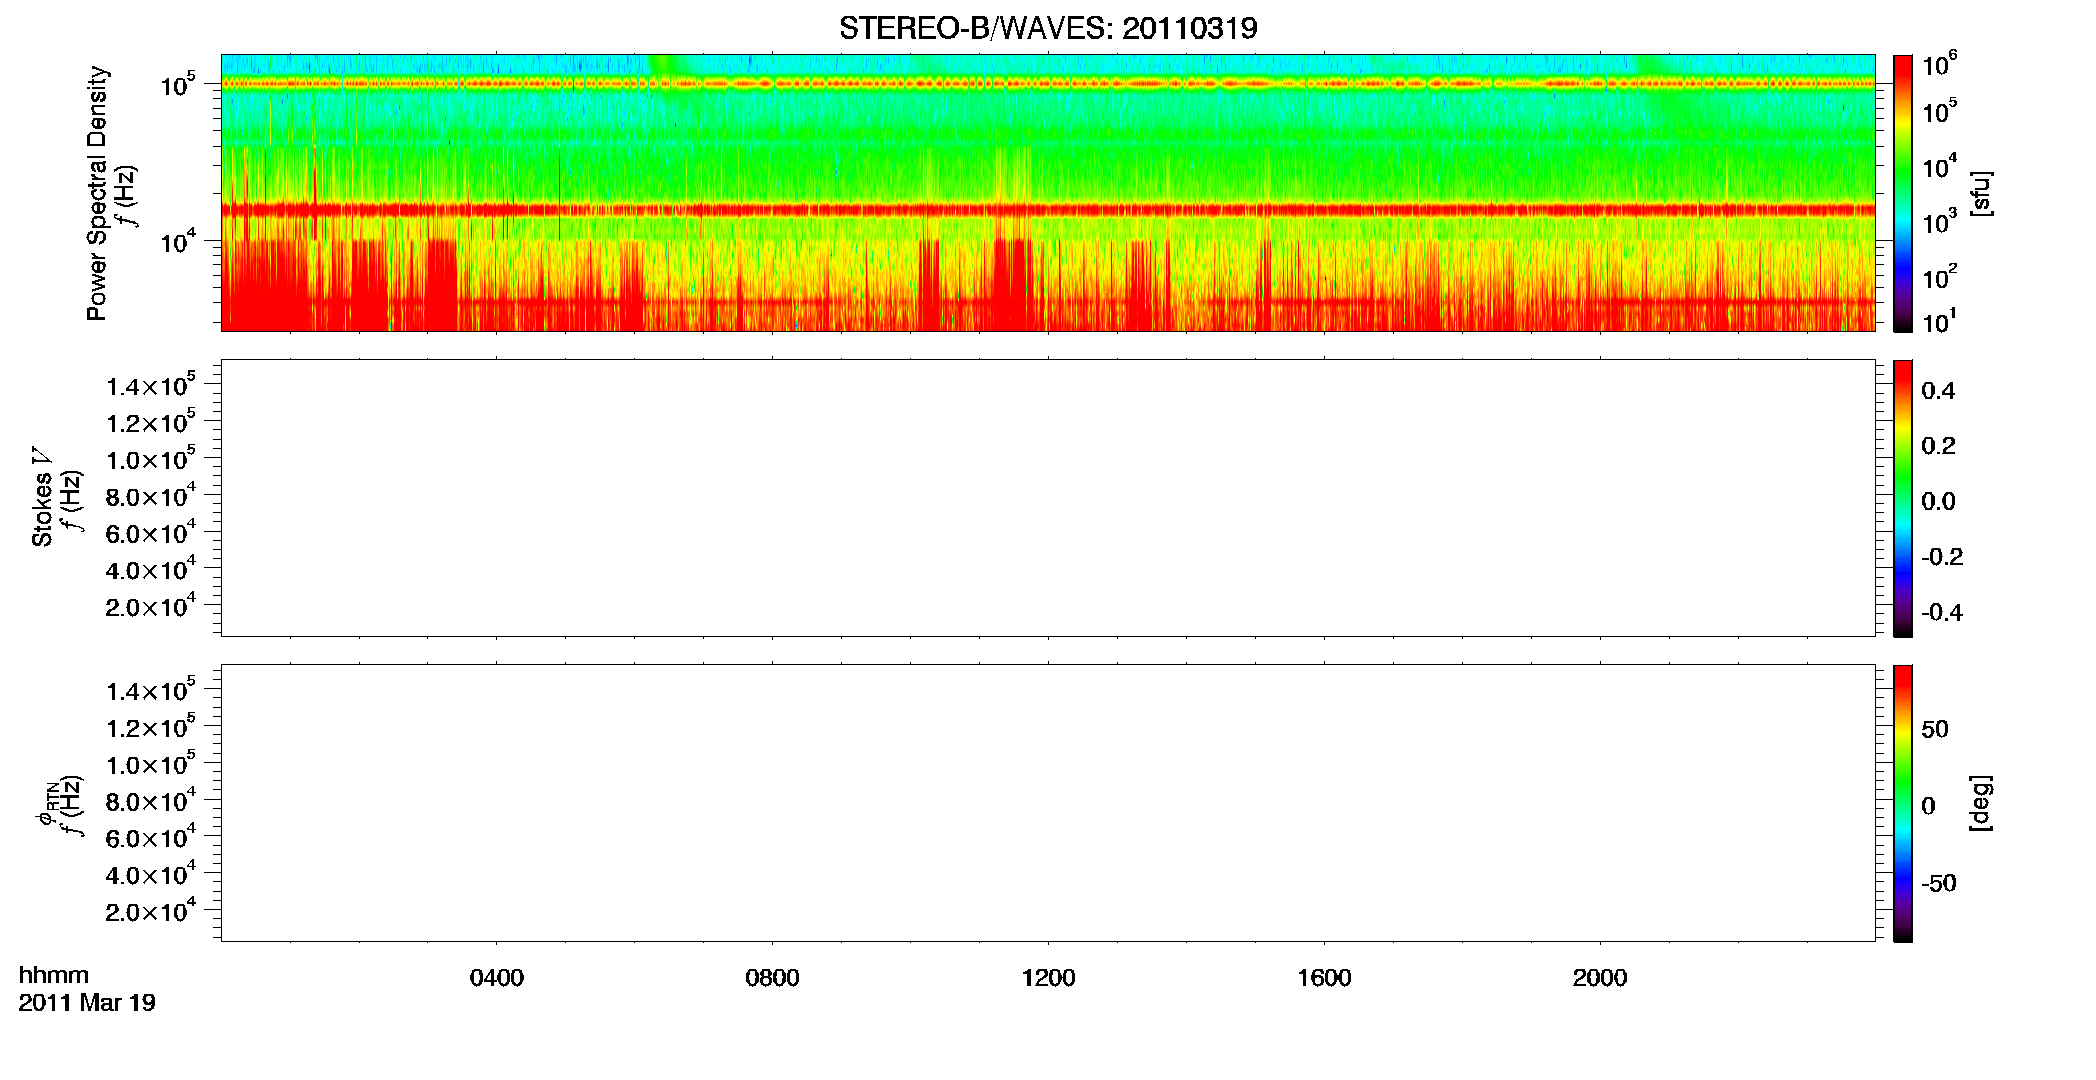This screenshot has height=1080, width=2096.
Task: Select the 1600 time axis label
Action: coord(1324,978)
